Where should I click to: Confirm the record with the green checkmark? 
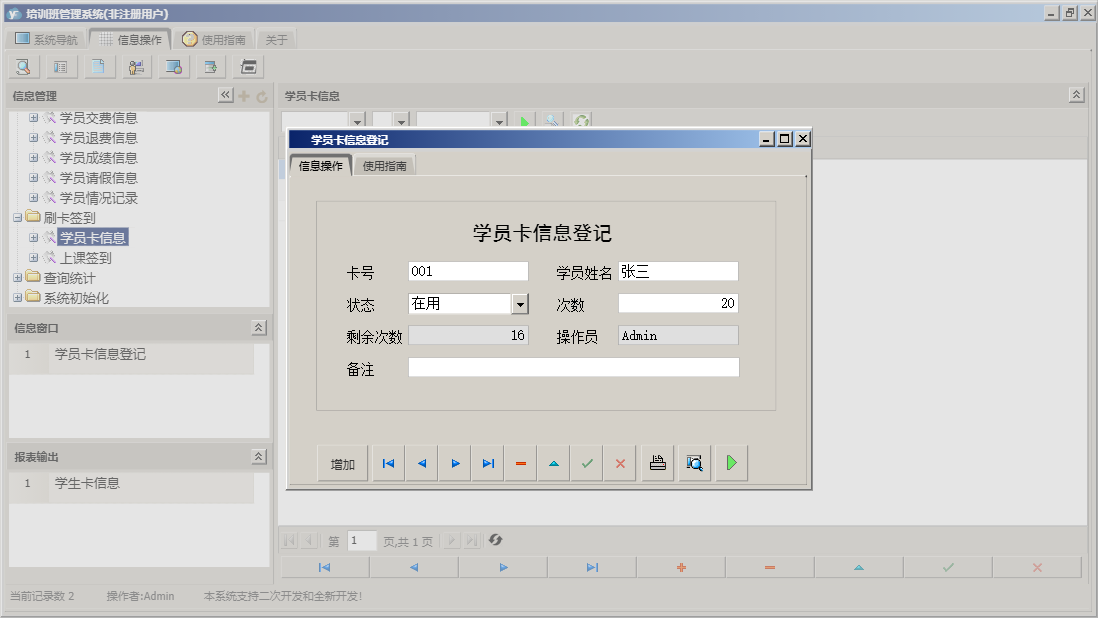pyautogui.click(x=587, y=462)
